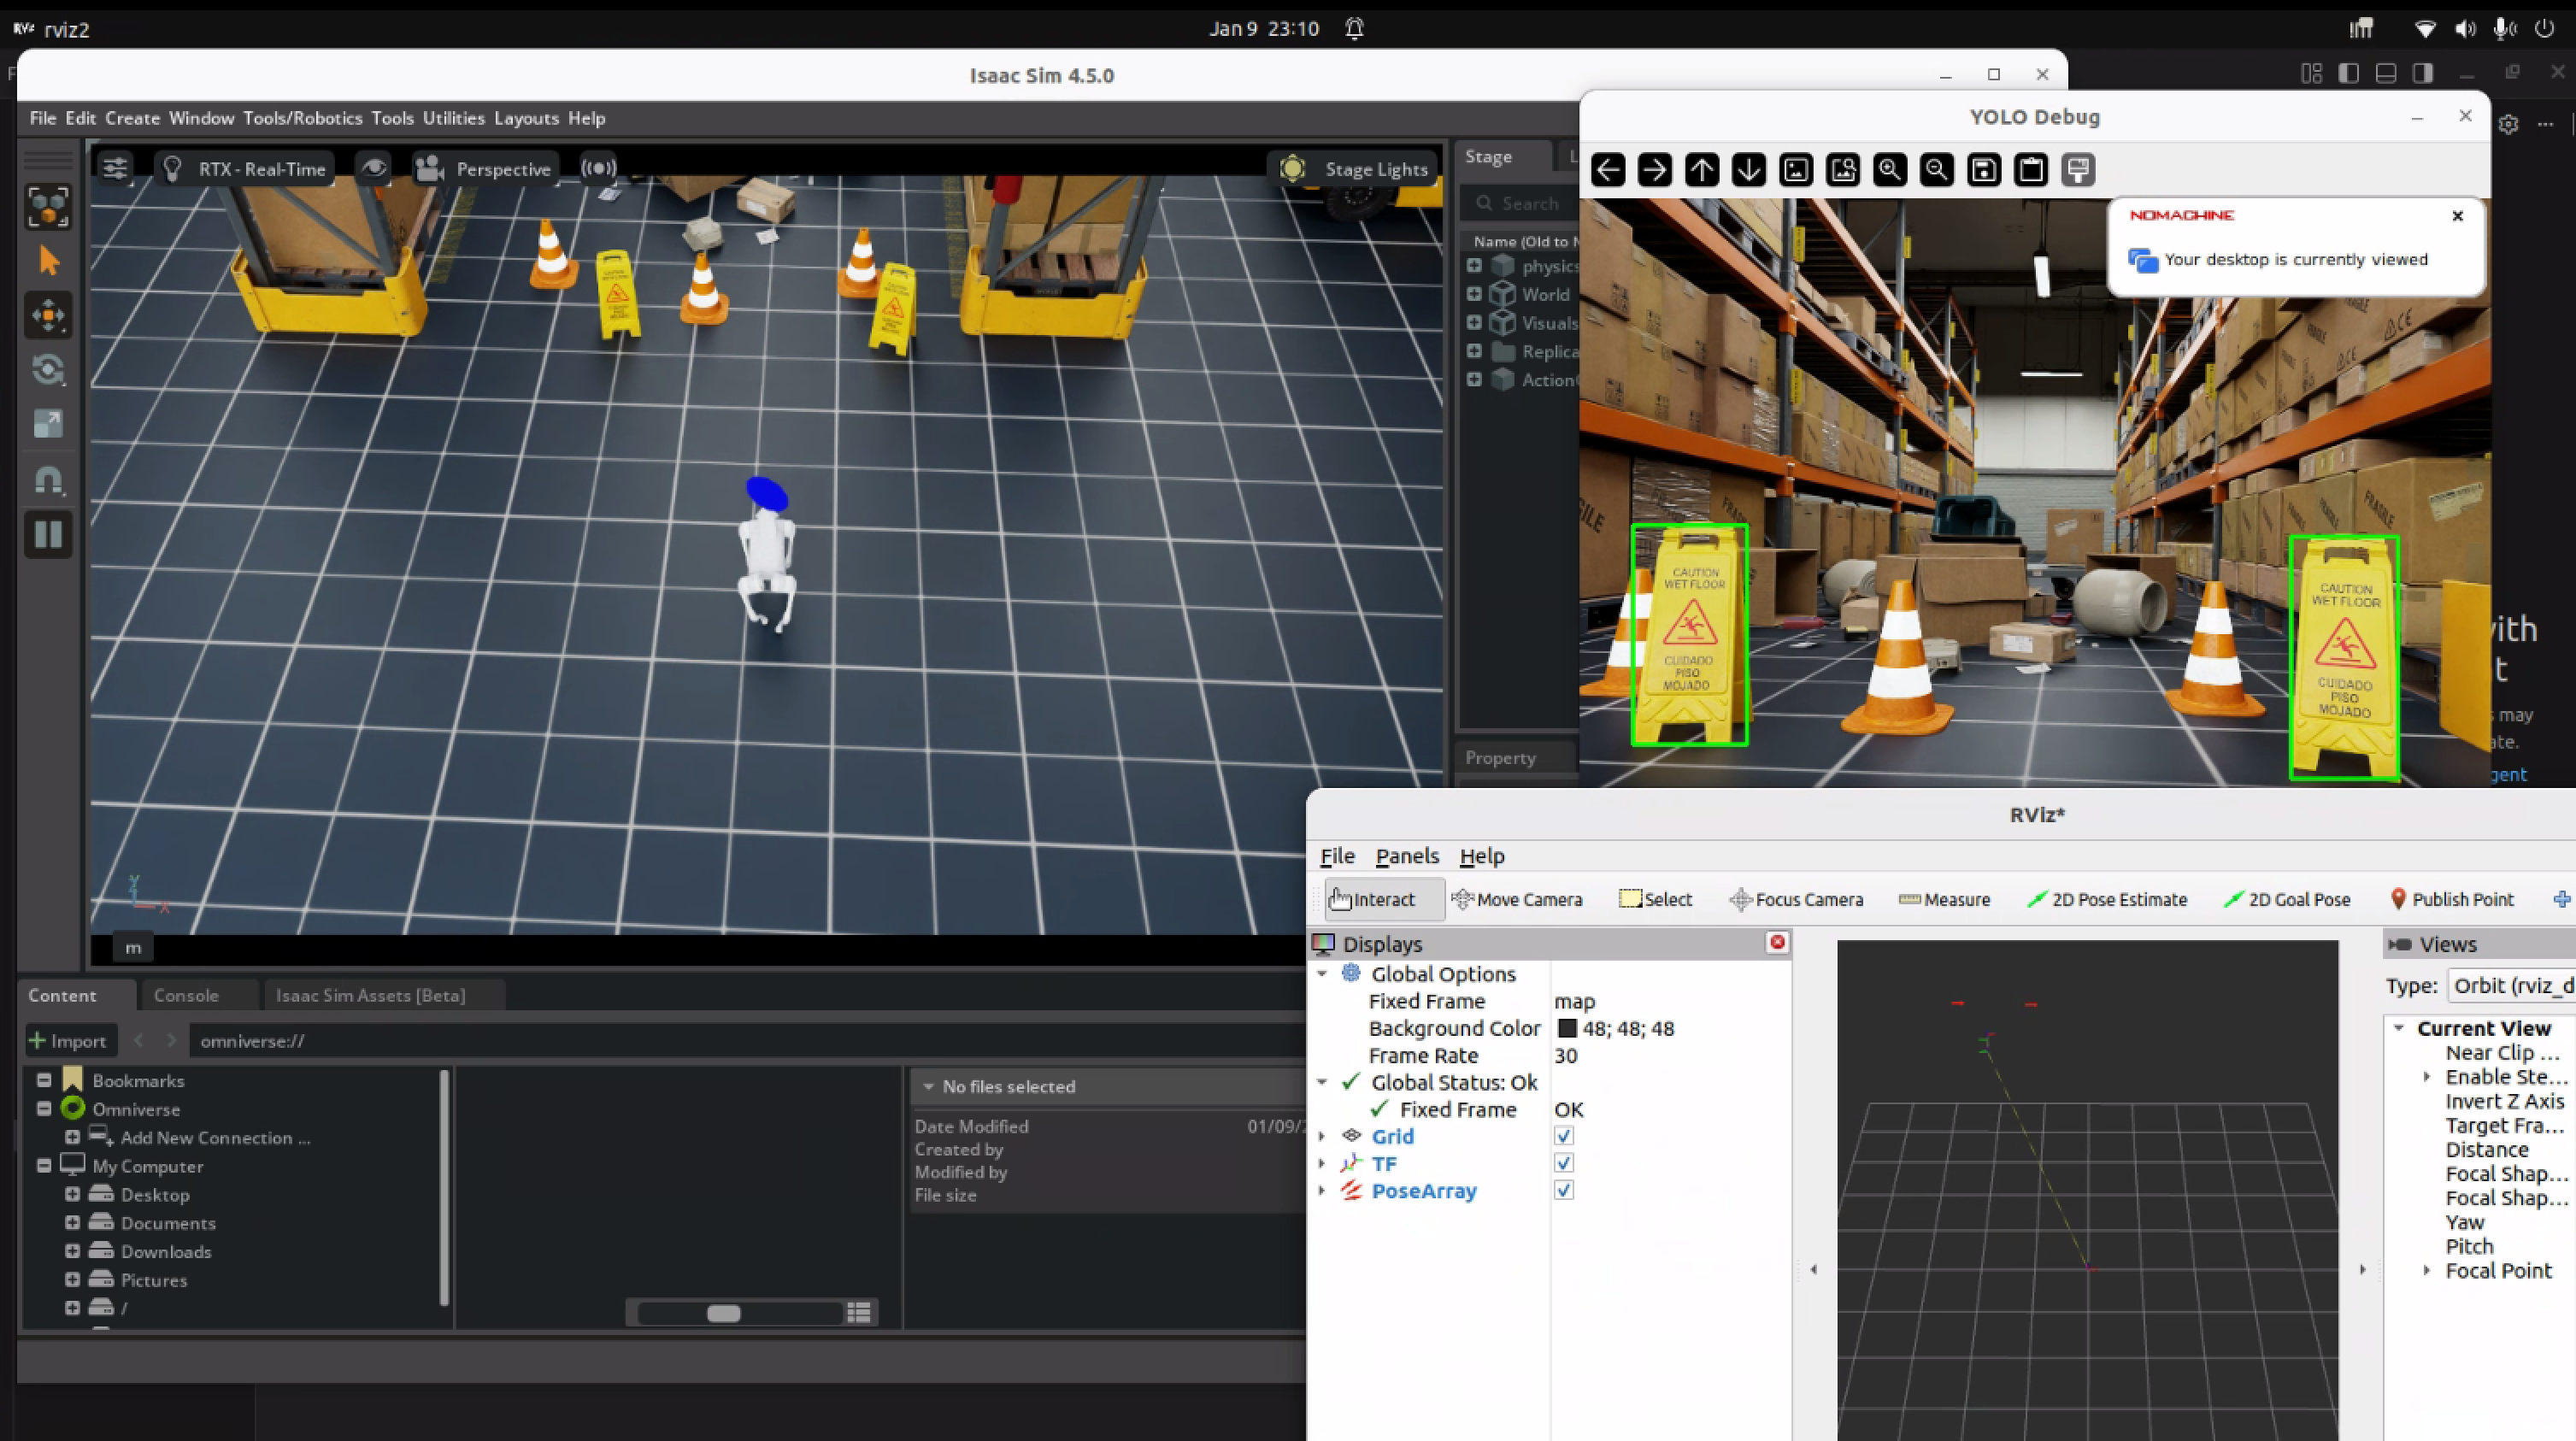The height and width of the screenshot is (1441, 2576).
Task: Pick the Scale tool in Isaac Sim sidebar
Action: click(48, 424)
